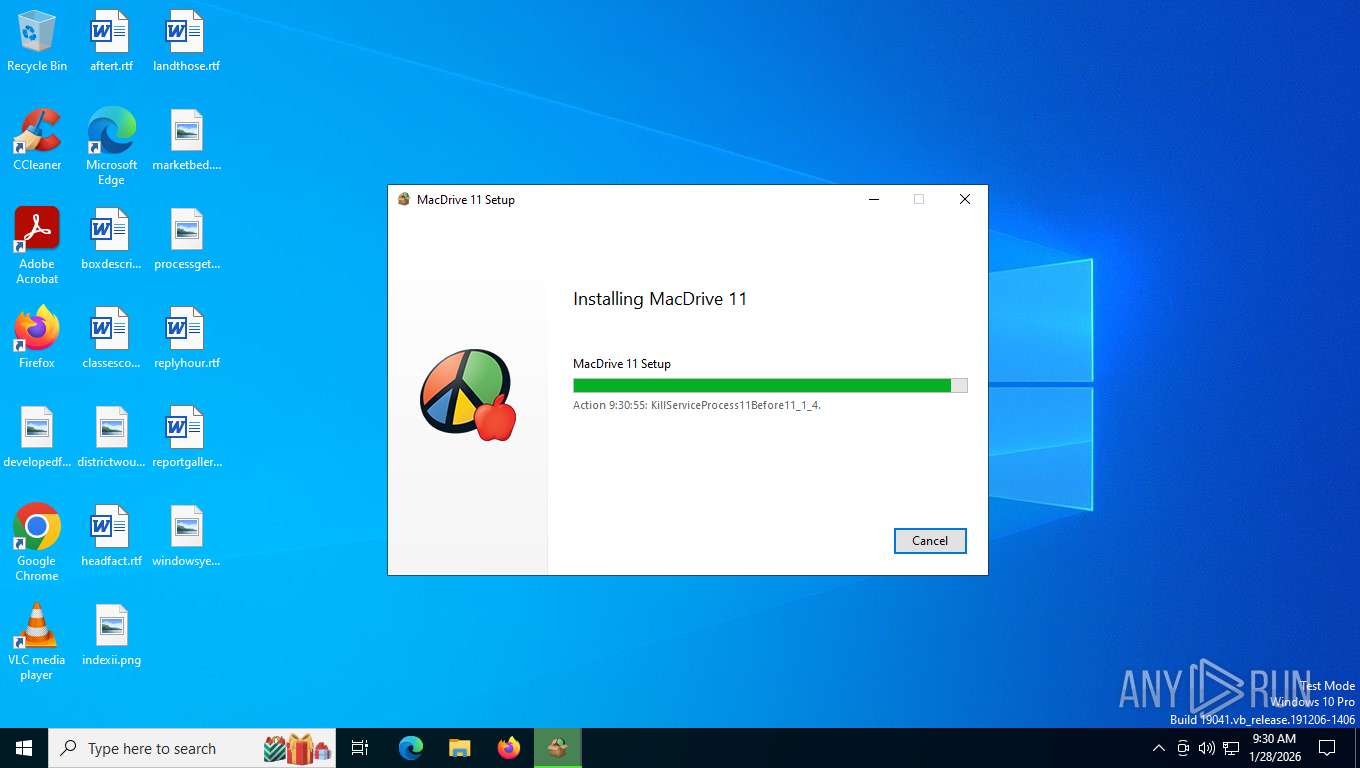Click the green installation progress bar
Screen dimensions: 1360x768
770,386
